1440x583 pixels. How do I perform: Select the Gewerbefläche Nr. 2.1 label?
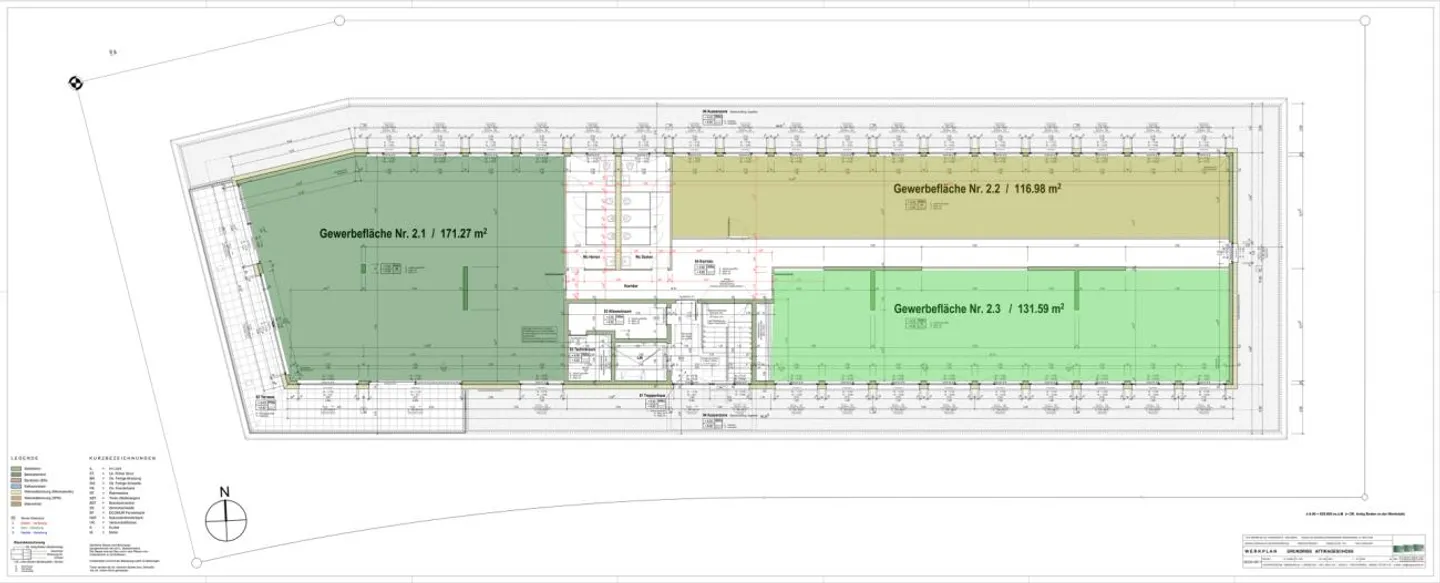click(403, 233)
